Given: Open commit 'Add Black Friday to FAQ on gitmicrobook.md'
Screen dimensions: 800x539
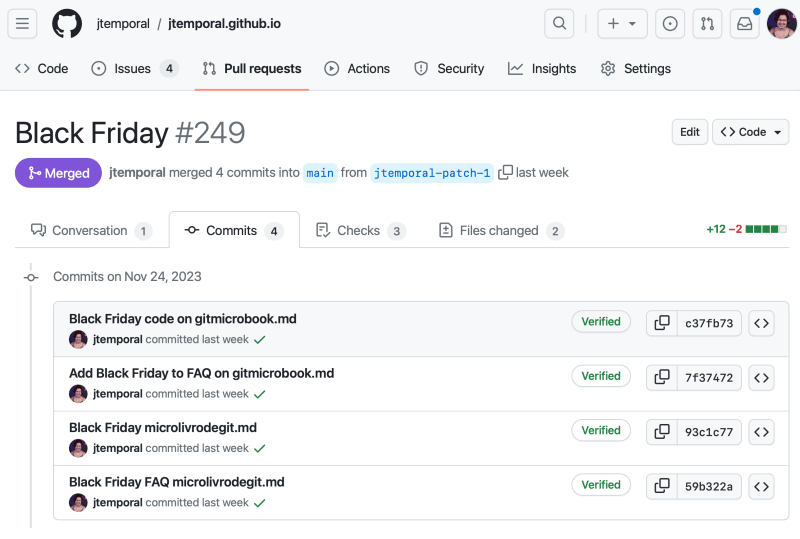Looking at the screenshot, I should pyautogui.click(x=202, y=374).
